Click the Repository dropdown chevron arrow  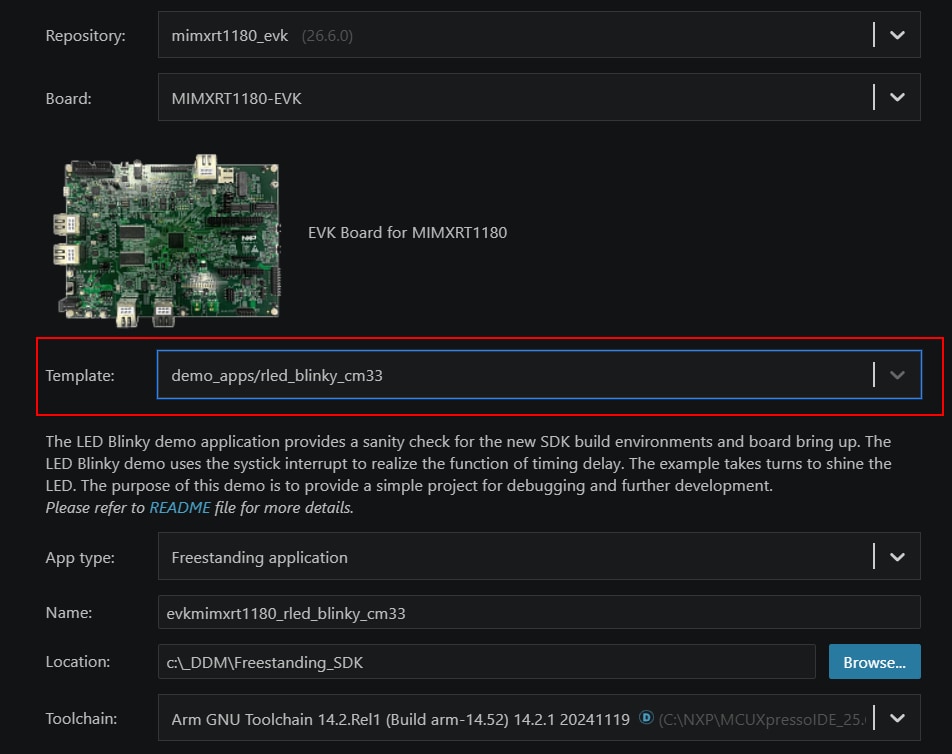pyautogui.click(x=897, y=35)
